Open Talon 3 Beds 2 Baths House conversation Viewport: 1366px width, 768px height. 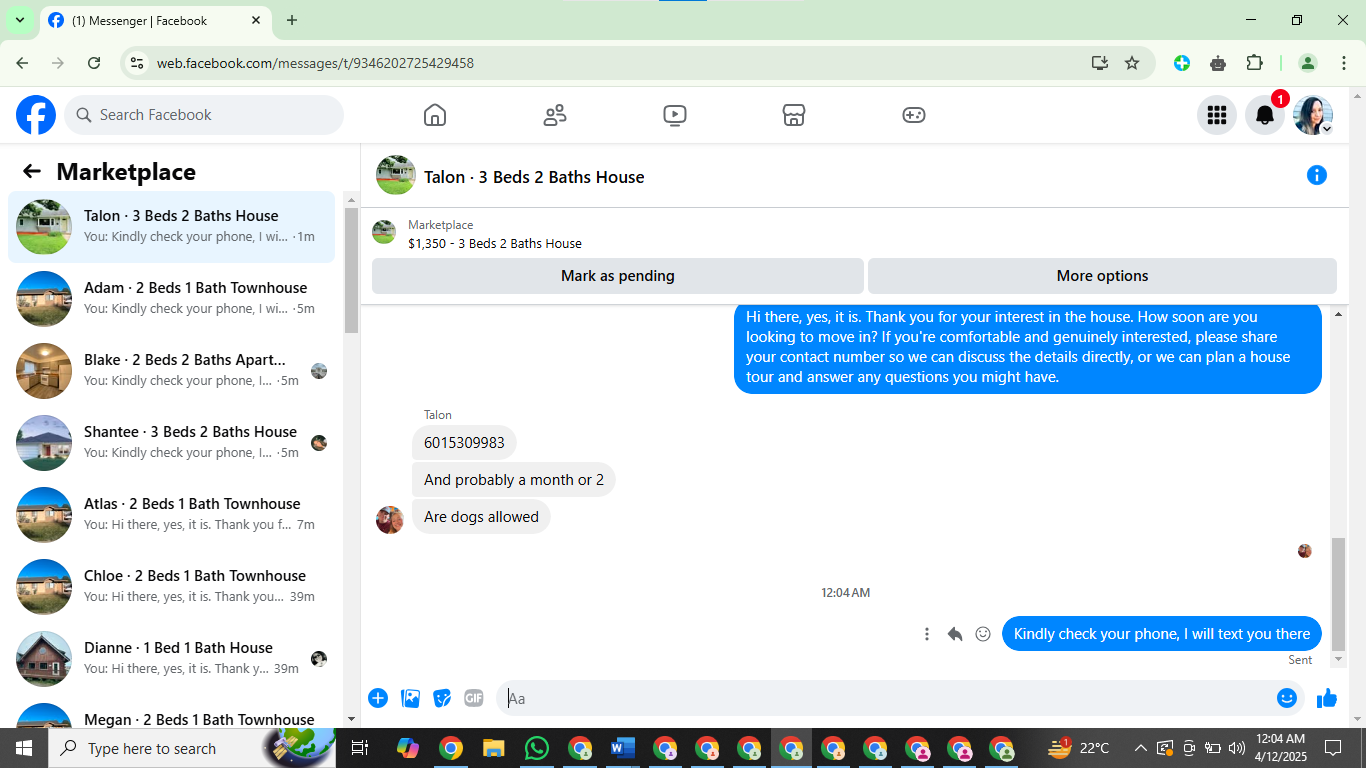pyautogui.click(x=172, y=227)
